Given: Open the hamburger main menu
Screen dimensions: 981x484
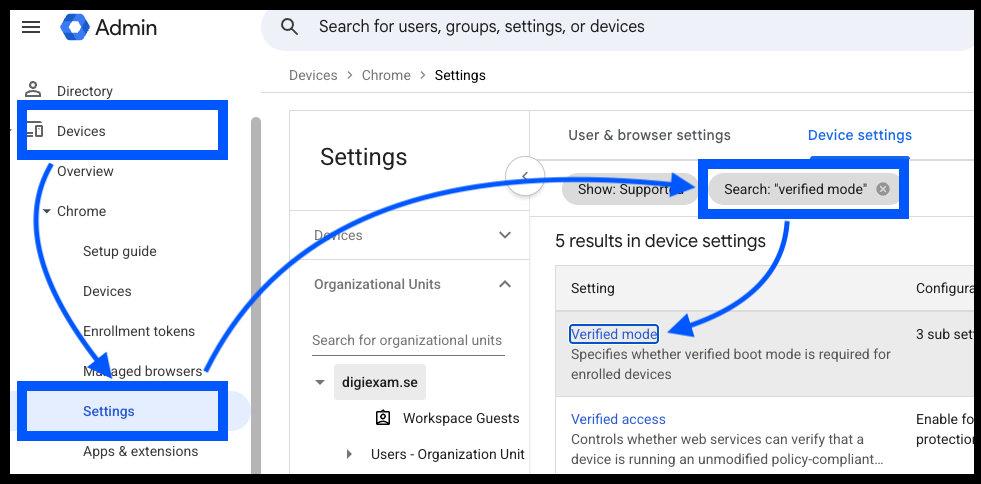Looking at the screenshot, I should tap(31, 27).
